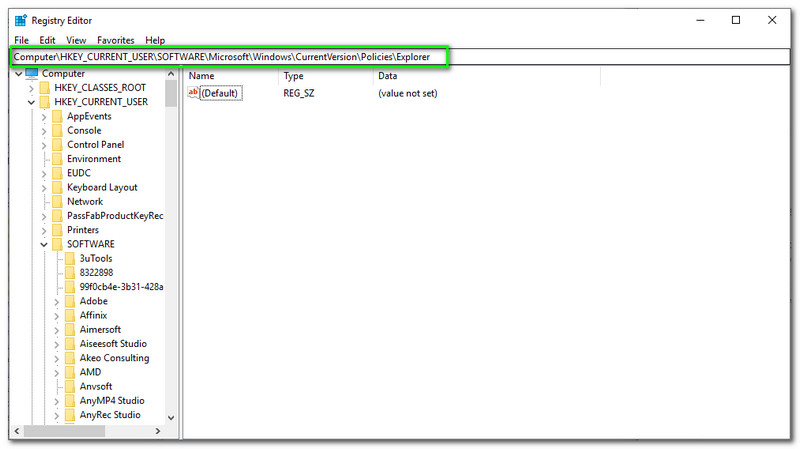
Task: Click the tree scroll down arrow
Action: pyautogui.click(x=171, y=418)
